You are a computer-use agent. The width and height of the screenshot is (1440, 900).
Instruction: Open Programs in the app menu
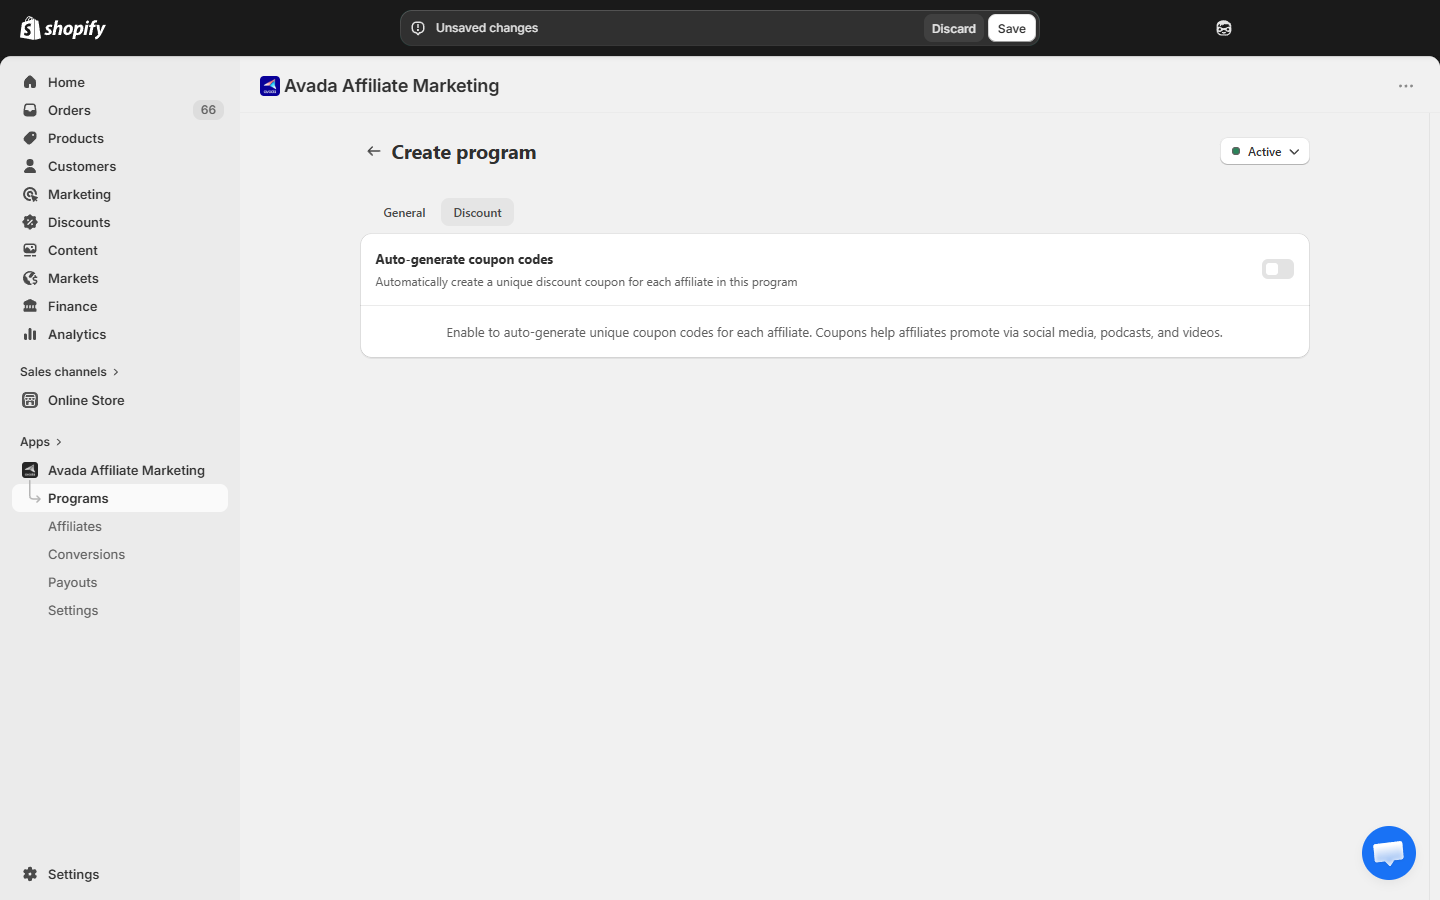click(x=120, y=498)
